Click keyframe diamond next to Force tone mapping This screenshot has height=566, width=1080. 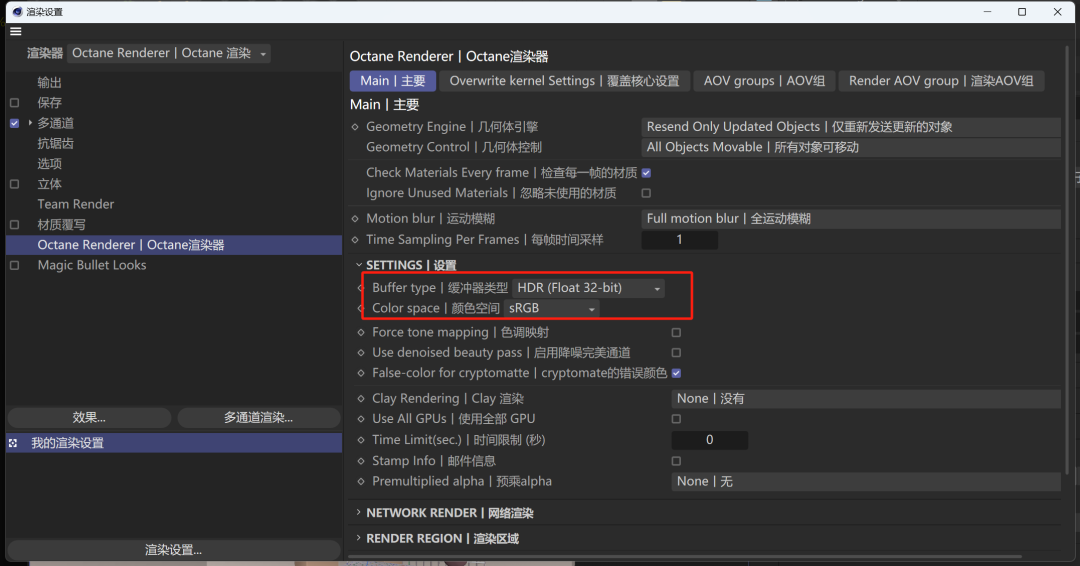pyautogui.click(x=361, y=332)
